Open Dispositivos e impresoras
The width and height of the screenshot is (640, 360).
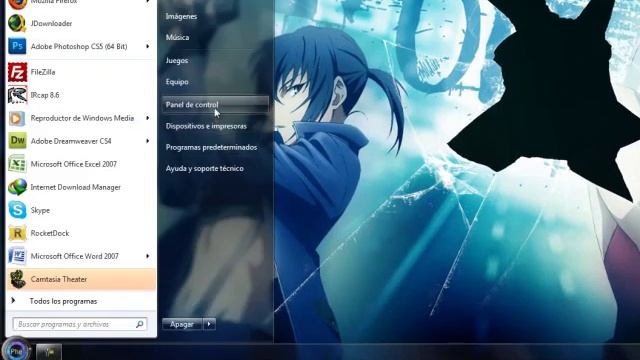pos(206,126)
